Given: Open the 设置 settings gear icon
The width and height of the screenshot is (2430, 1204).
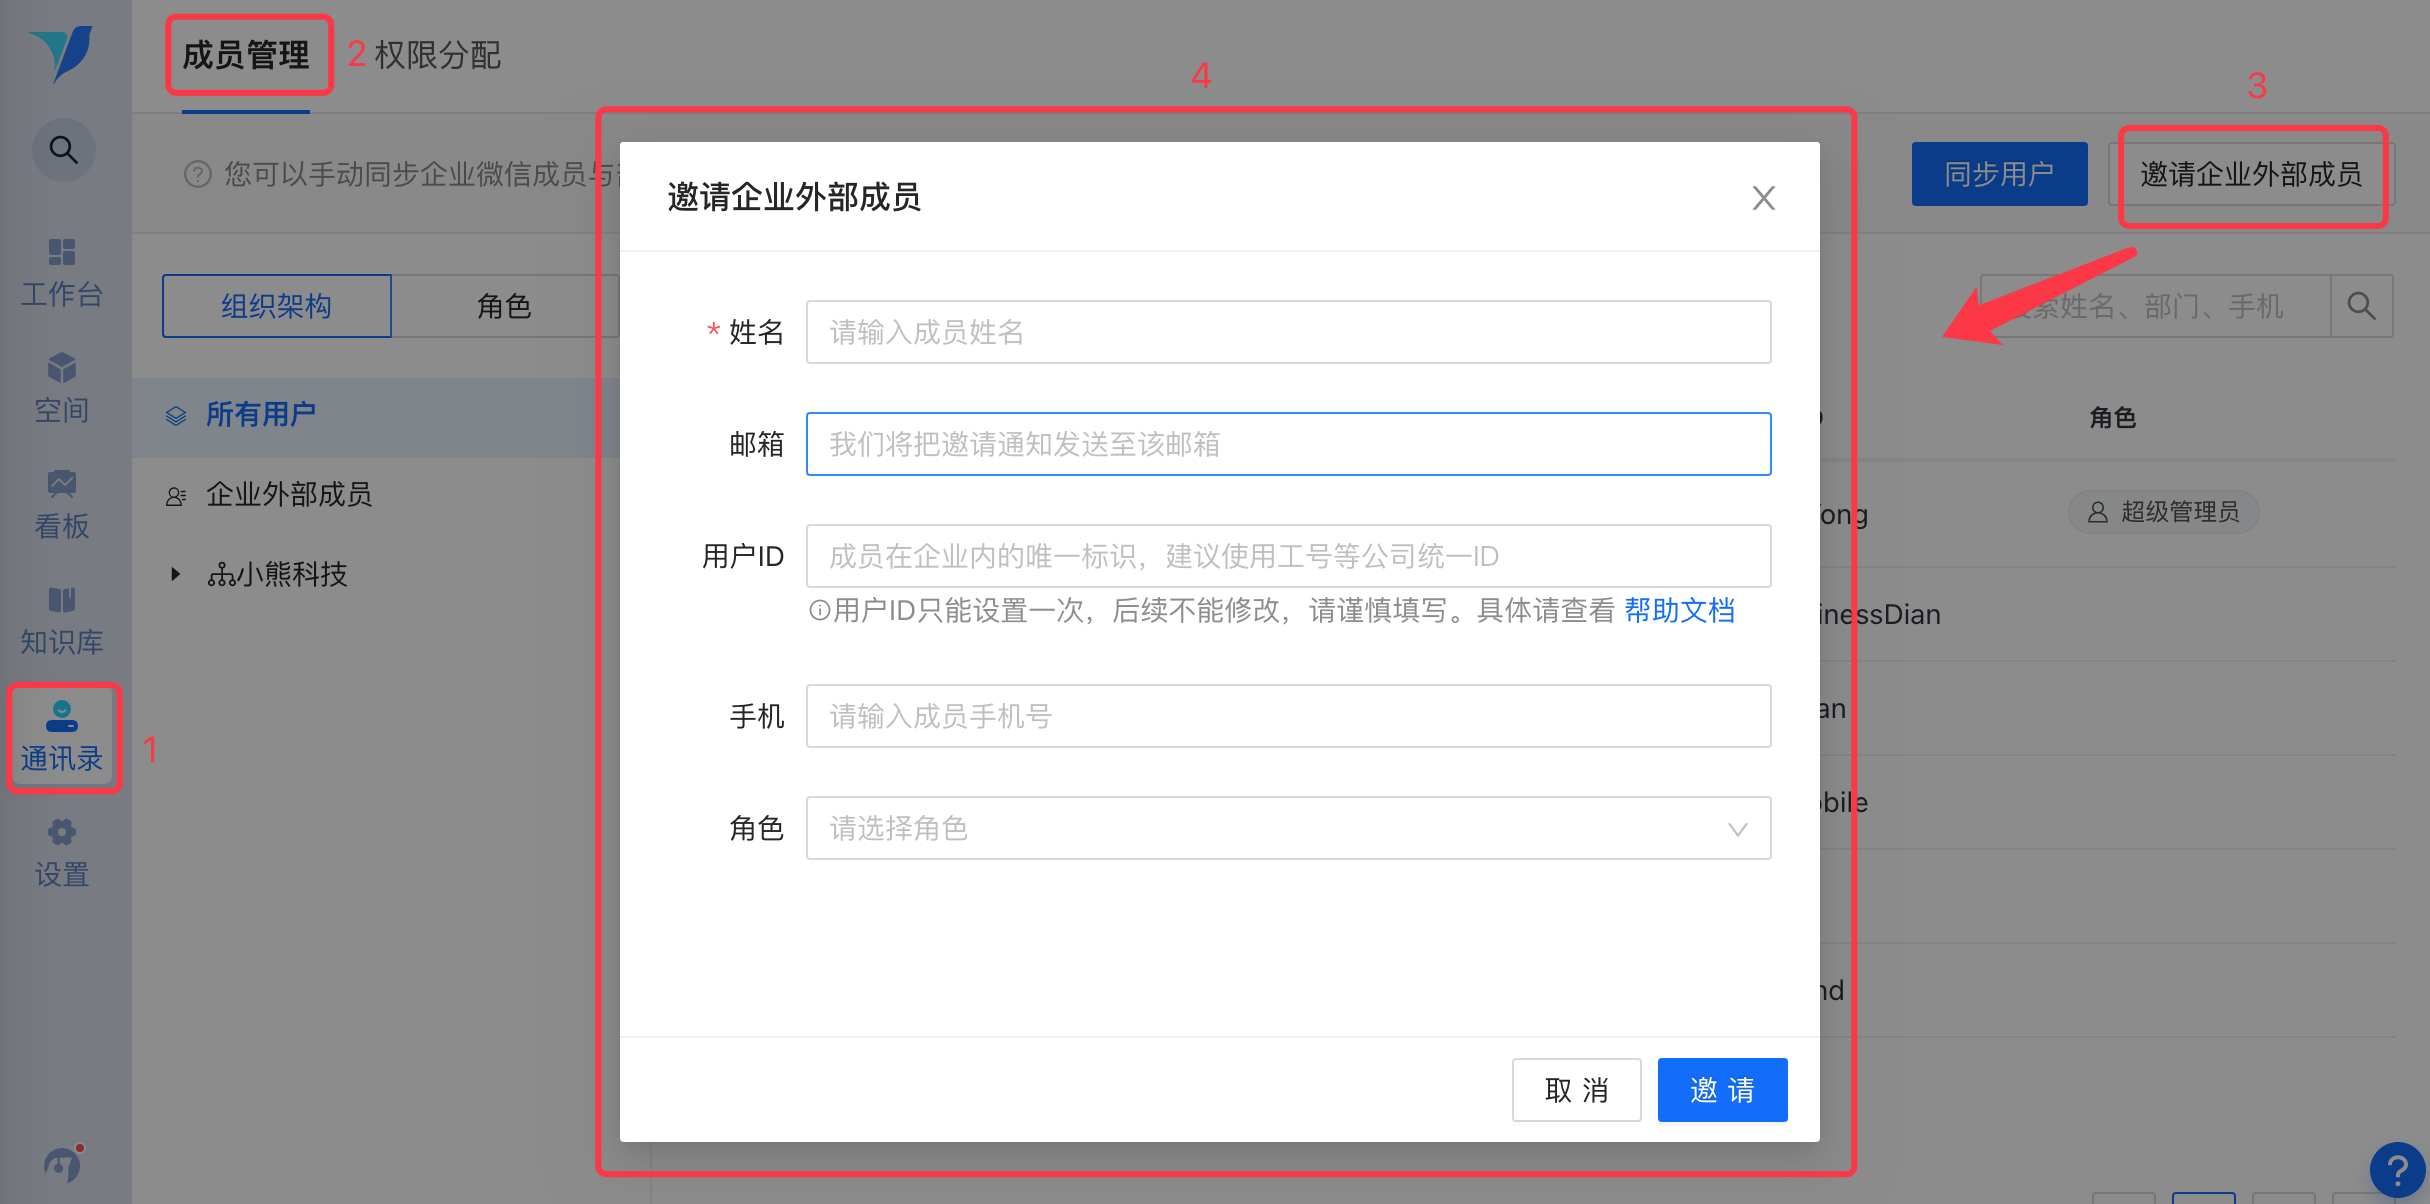Looking at the screenshot, I should (x=62, y=852).
